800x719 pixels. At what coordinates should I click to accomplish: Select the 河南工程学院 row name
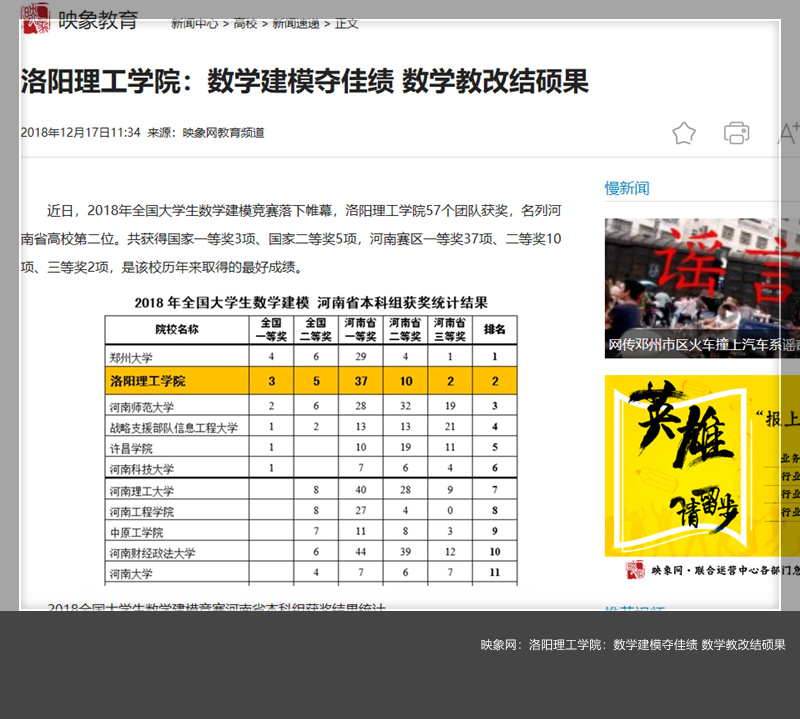click(142, 511)
